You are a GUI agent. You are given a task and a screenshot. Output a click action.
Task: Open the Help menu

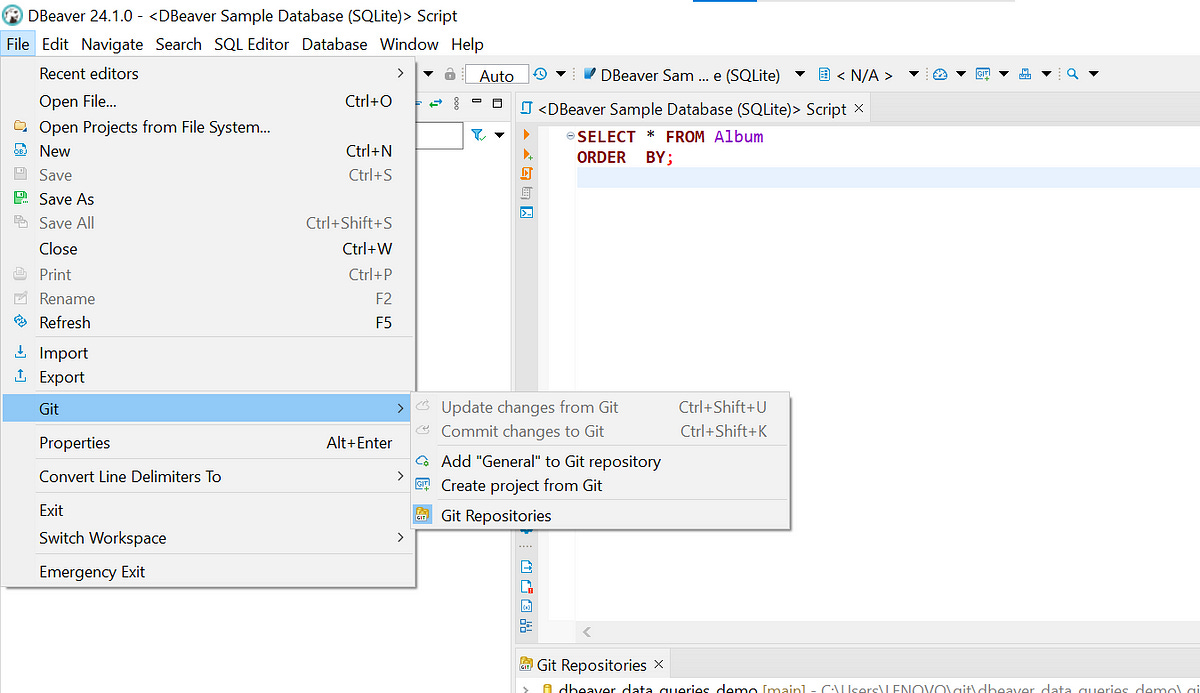(467, 44)
